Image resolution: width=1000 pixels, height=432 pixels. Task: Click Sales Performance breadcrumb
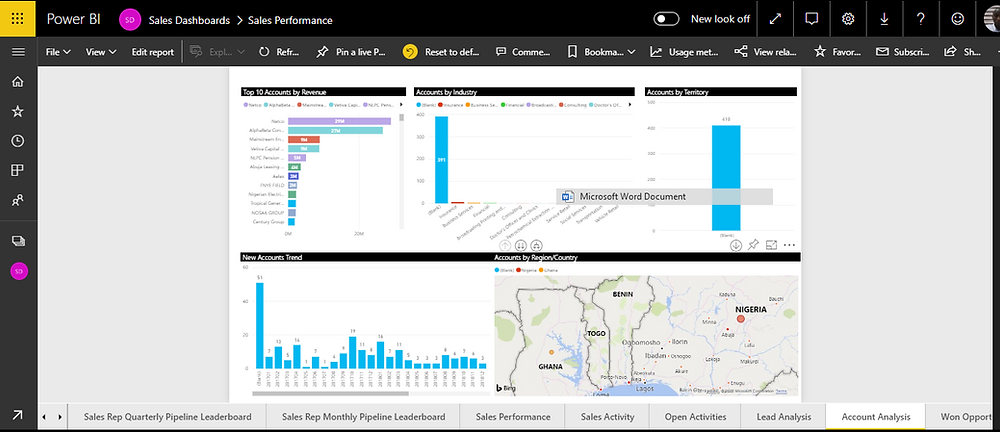pos(290,20)
